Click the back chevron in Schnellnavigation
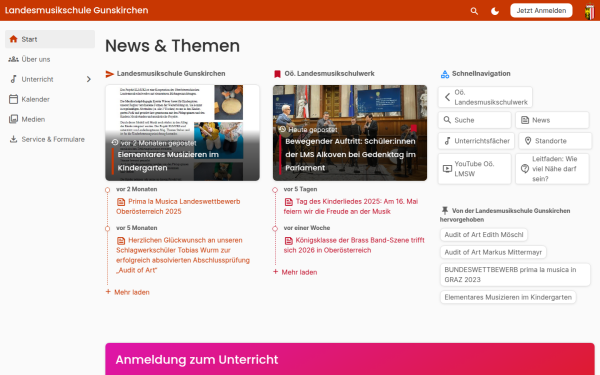The width and height of the screenshot is (600, 375). click(447, 97)
